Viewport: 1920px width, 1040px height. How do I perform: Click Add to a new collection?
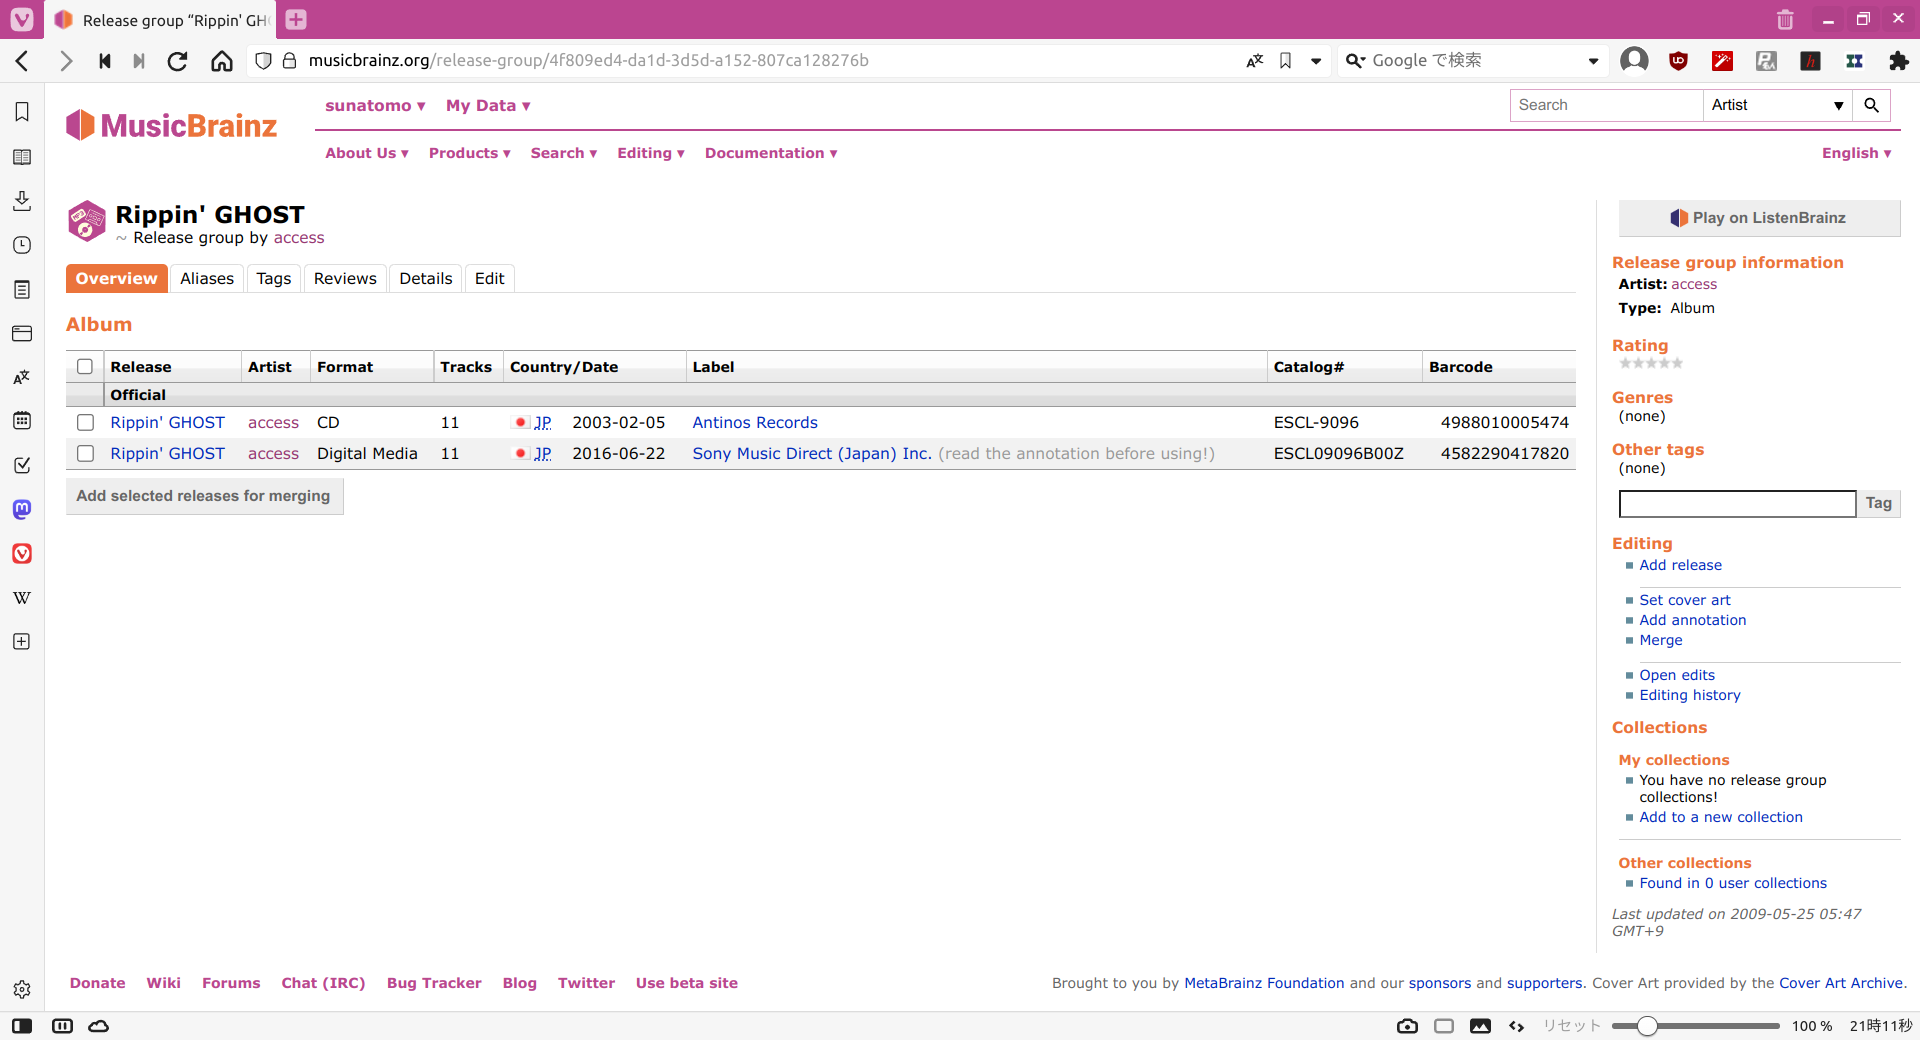(1721, 817)
